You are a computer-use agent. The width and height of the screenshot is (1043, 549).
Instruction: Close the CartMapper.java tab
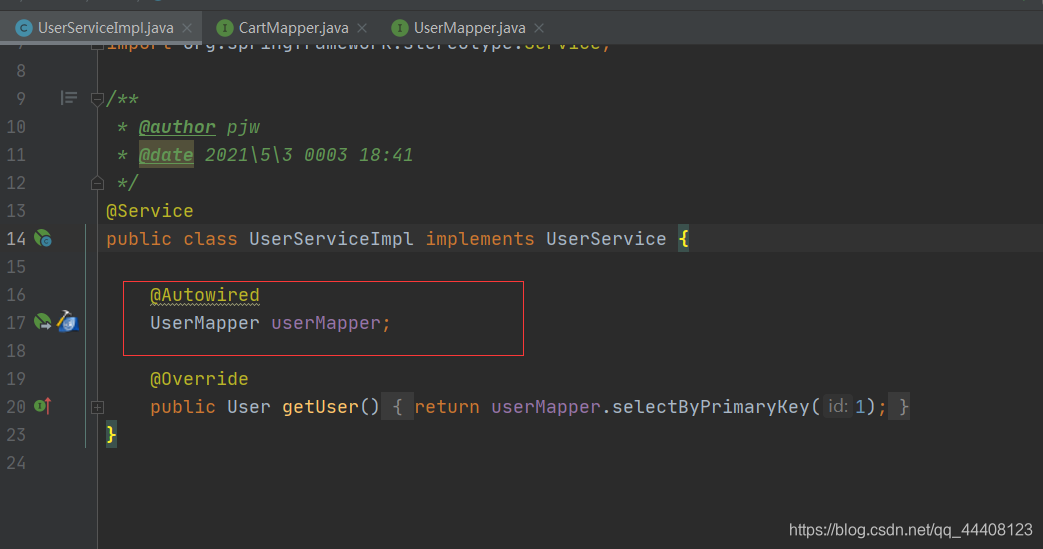(x=362, y=28)
